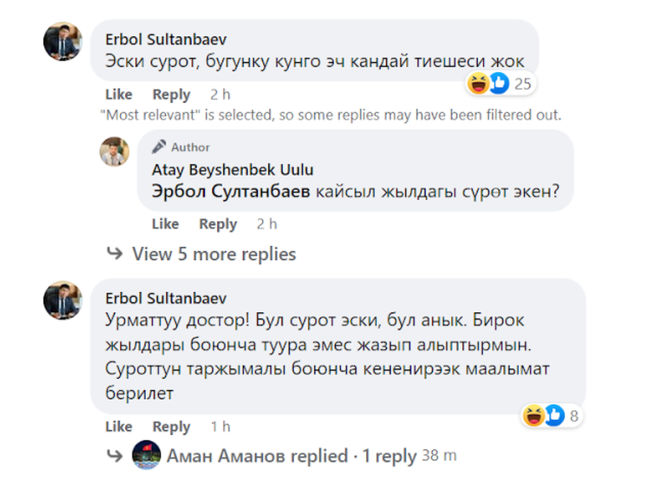Reply to Erbol's second comment
Image resolution: width=649 pixels, height=500 pixels.
(171, 426)
